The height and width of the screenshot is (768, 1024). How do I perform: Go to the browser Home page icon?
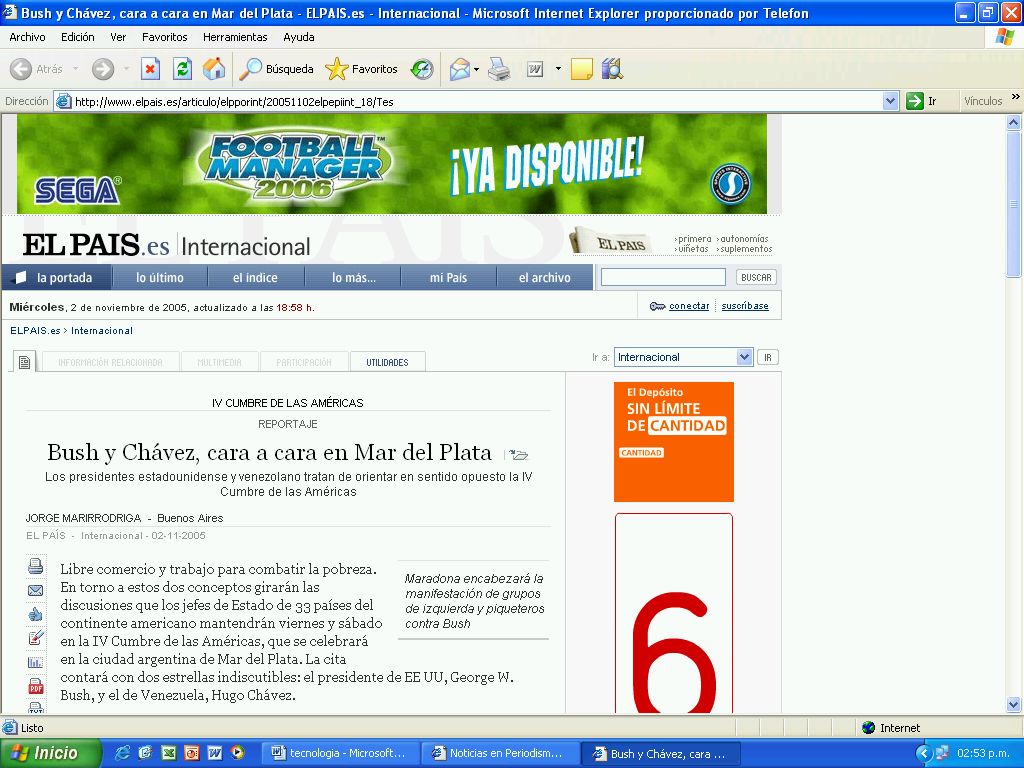[x=214, y=69]
